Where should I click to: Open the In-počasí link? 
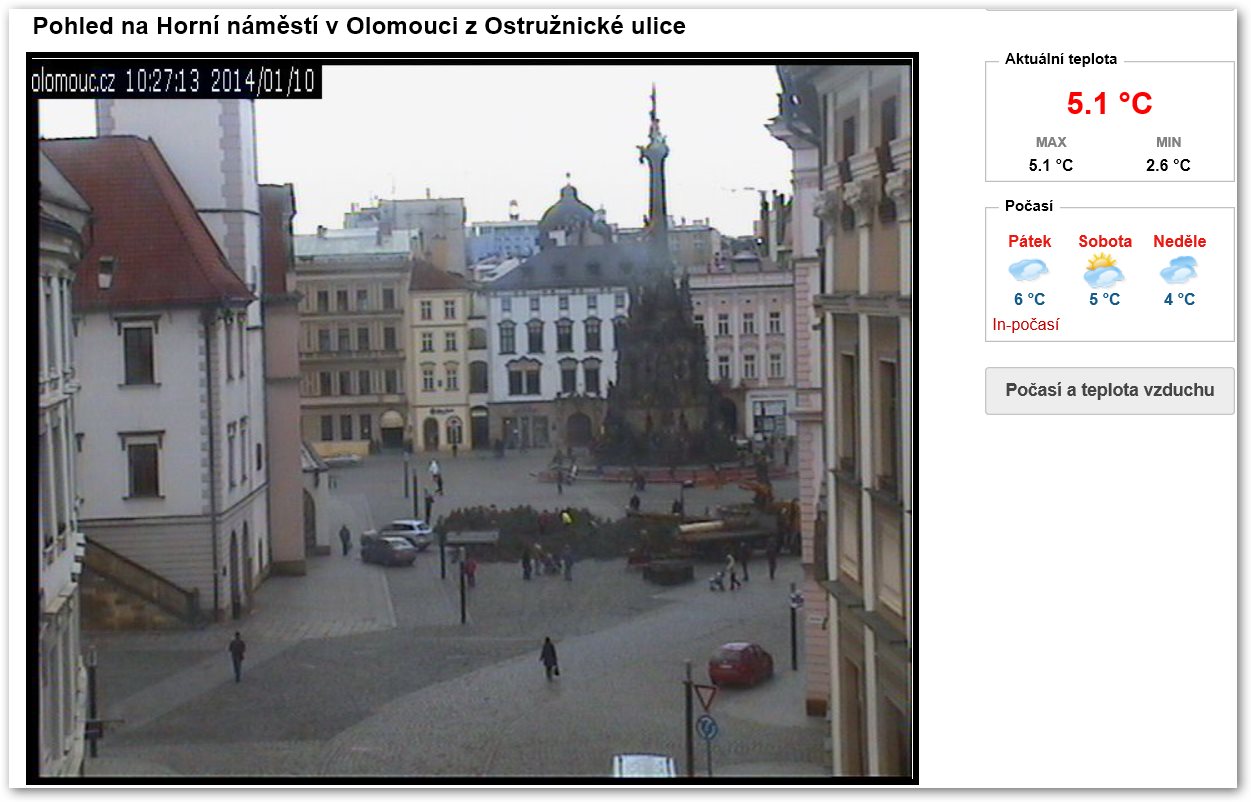click(x=1025, y=324)
